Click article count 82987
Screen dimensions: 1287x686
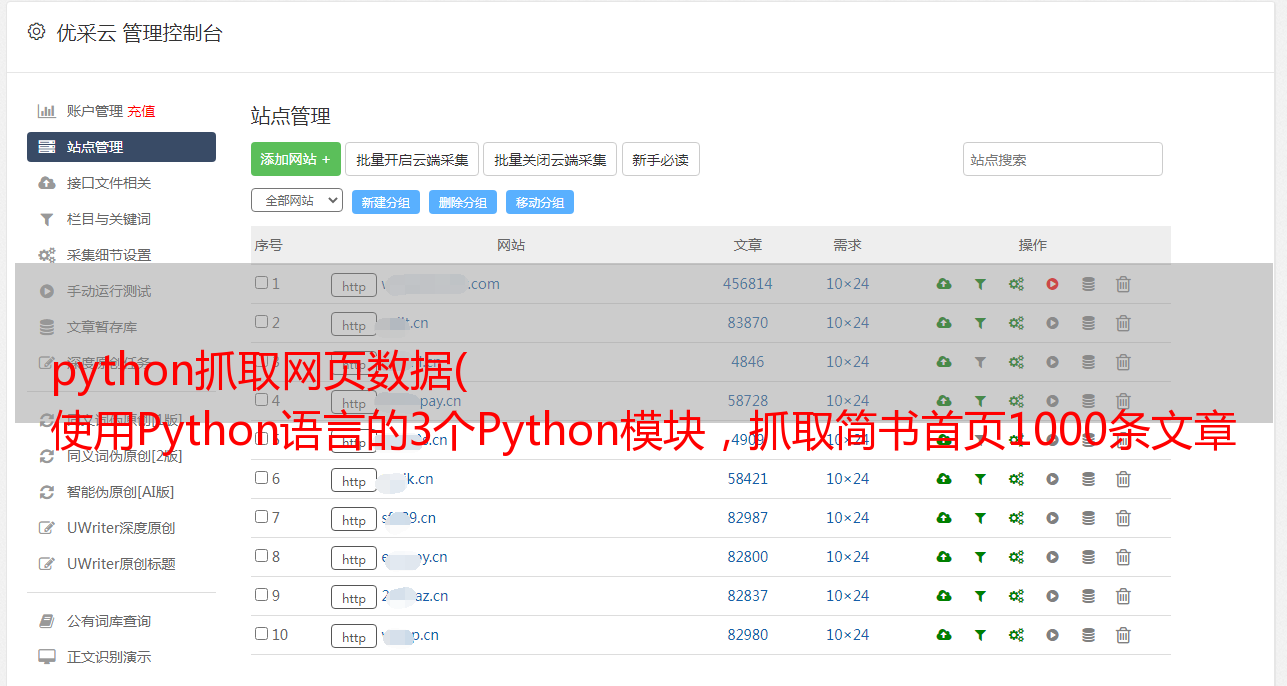[748, 518]
